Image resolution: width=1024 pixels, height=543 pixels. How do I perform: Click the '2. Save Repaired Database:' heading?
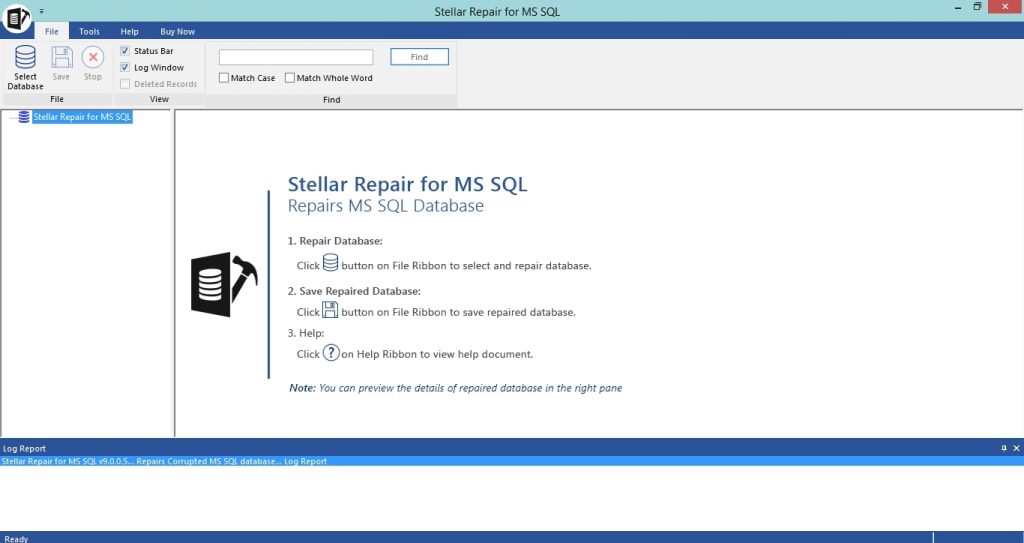354,291
